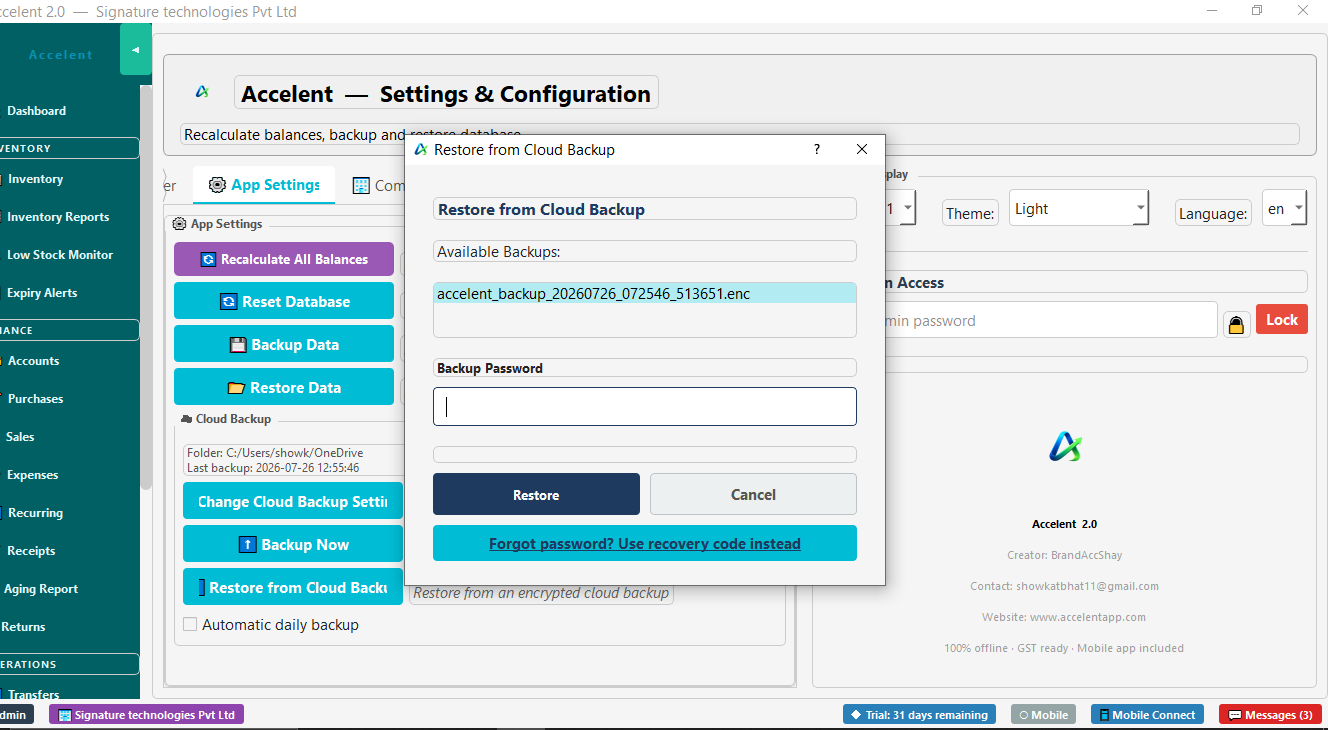Collapse the sidebar with the arrow button

click(x=136, y=50)
